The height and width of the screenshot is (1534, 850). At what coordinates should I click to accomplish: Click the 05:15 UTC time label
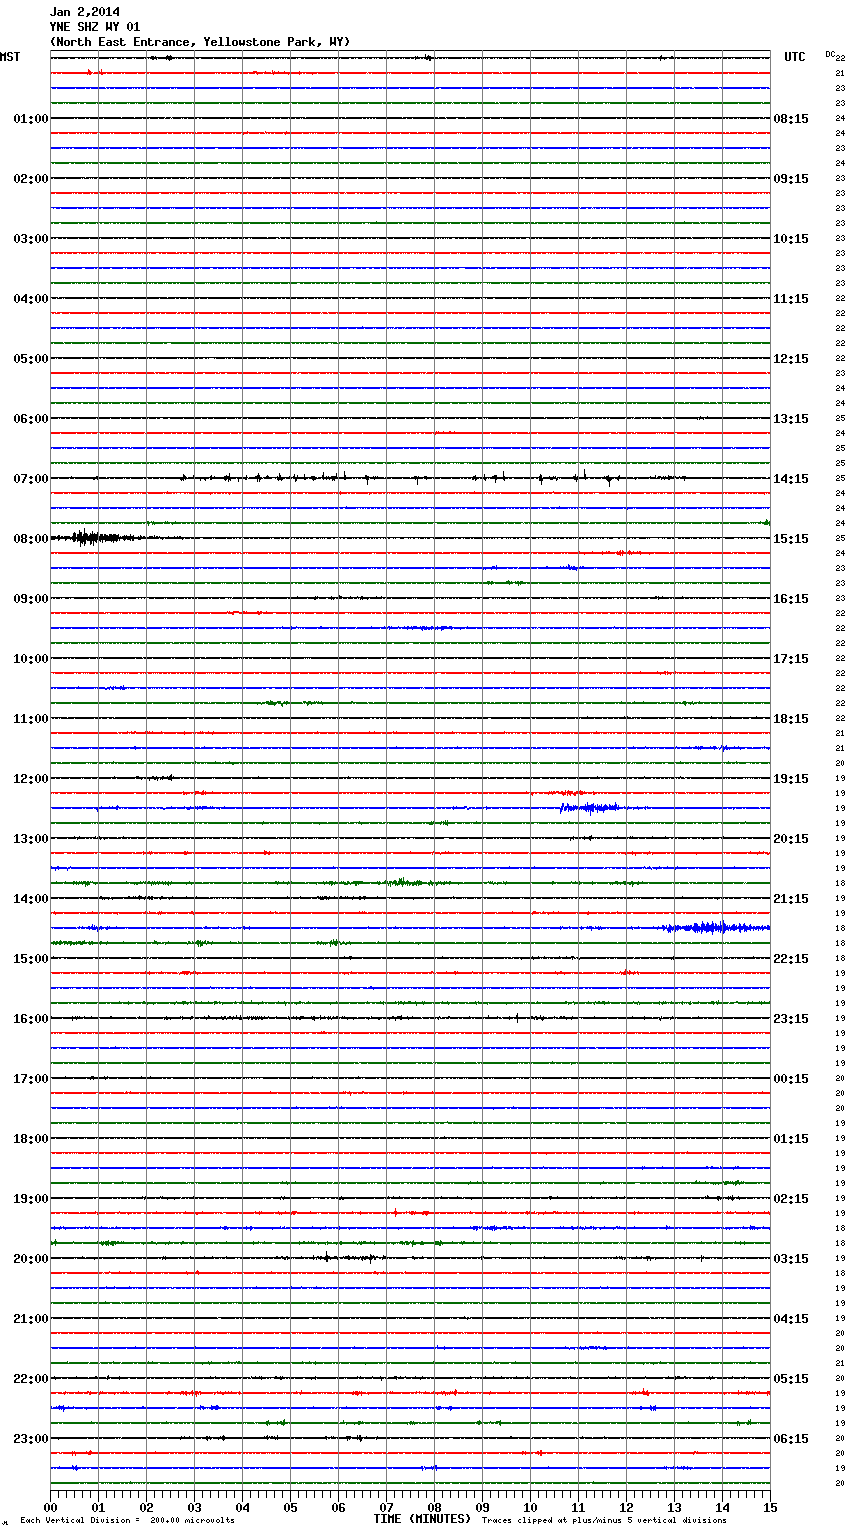tap(791, 1379)
